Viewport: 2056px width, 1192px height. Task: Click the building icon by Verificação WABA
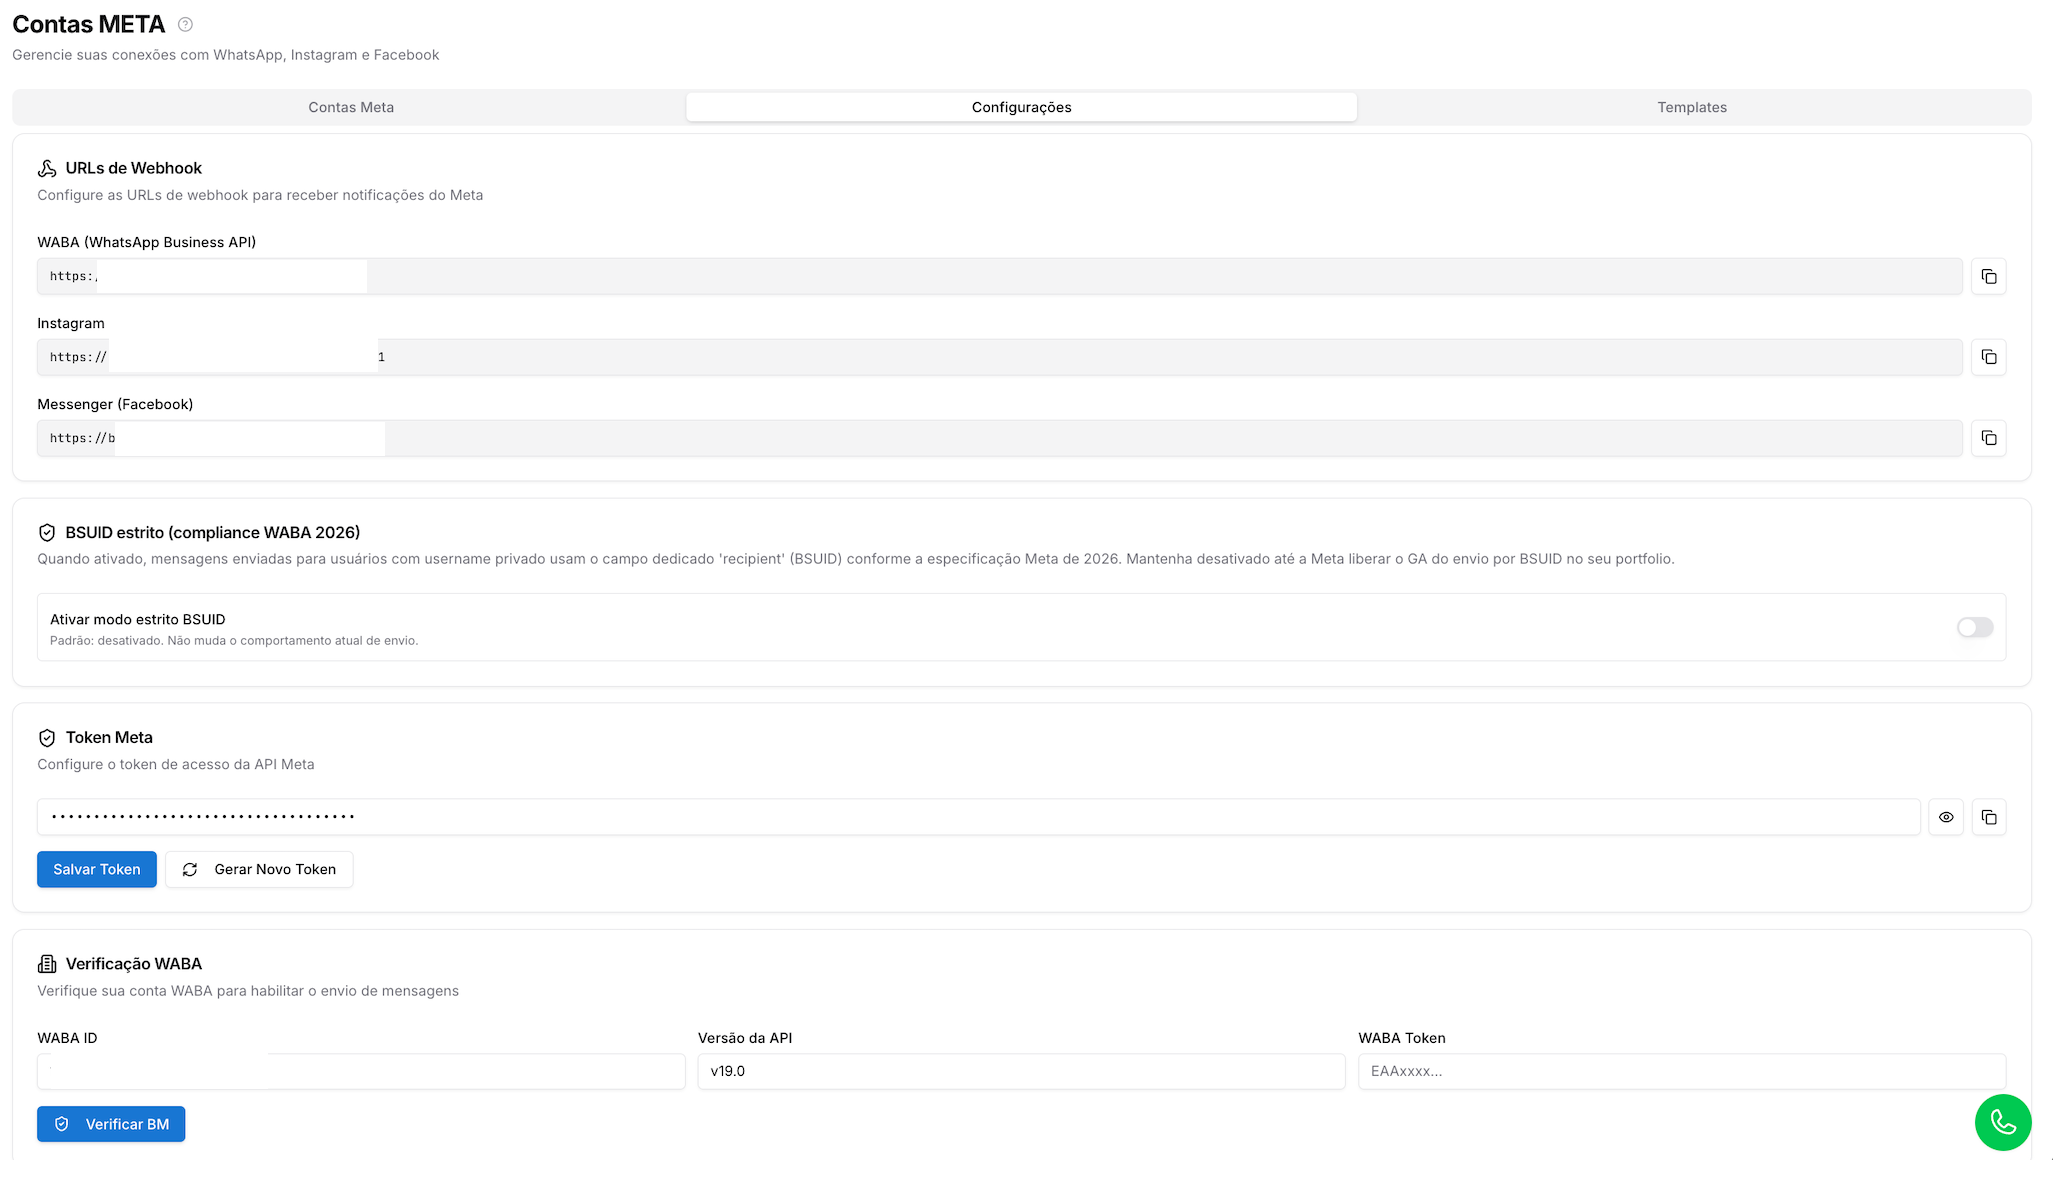pos(47,964)
